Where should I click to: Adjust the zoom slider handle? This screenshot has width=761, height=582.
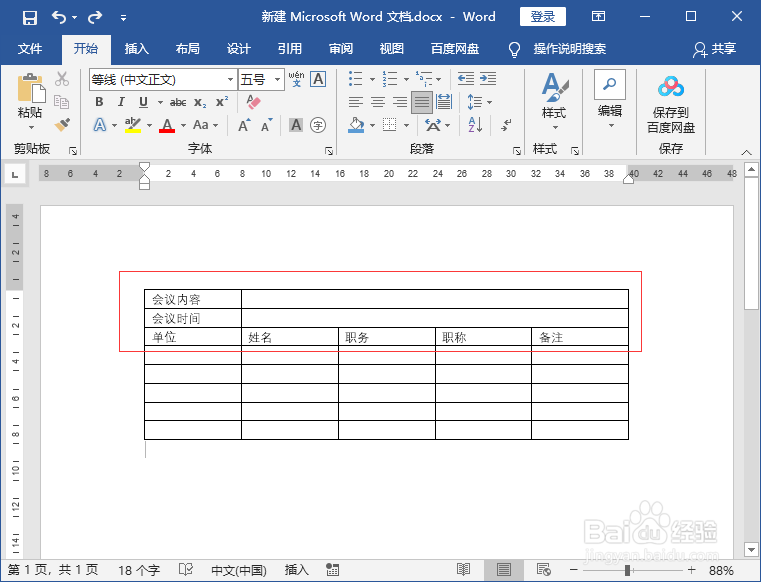(x=627, y=570)
